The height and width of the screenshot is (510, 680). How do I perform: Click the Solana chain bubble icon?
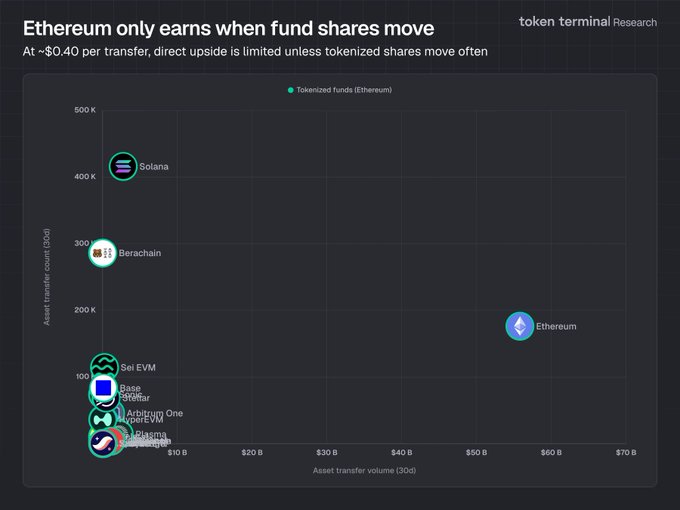click(x=123, y=167)
